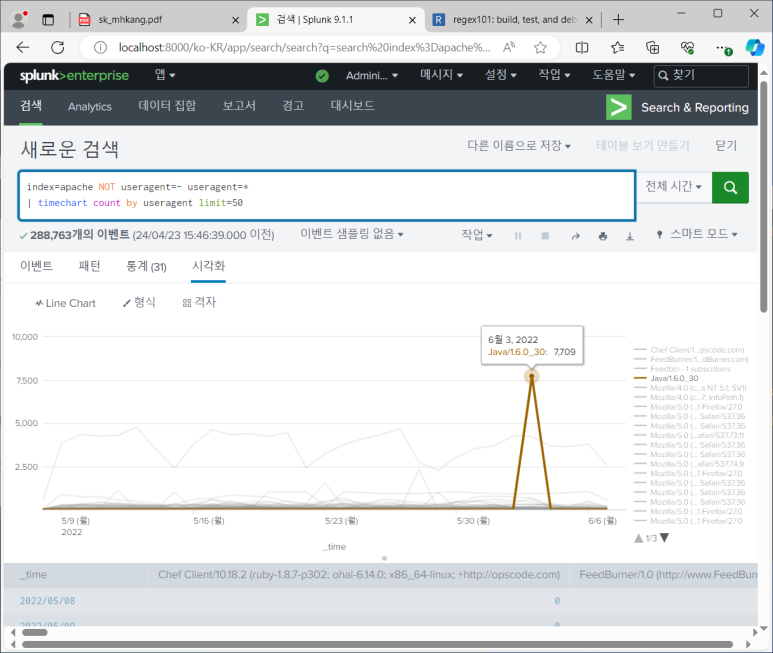Open the 설정 dropdown

(500, 75)
